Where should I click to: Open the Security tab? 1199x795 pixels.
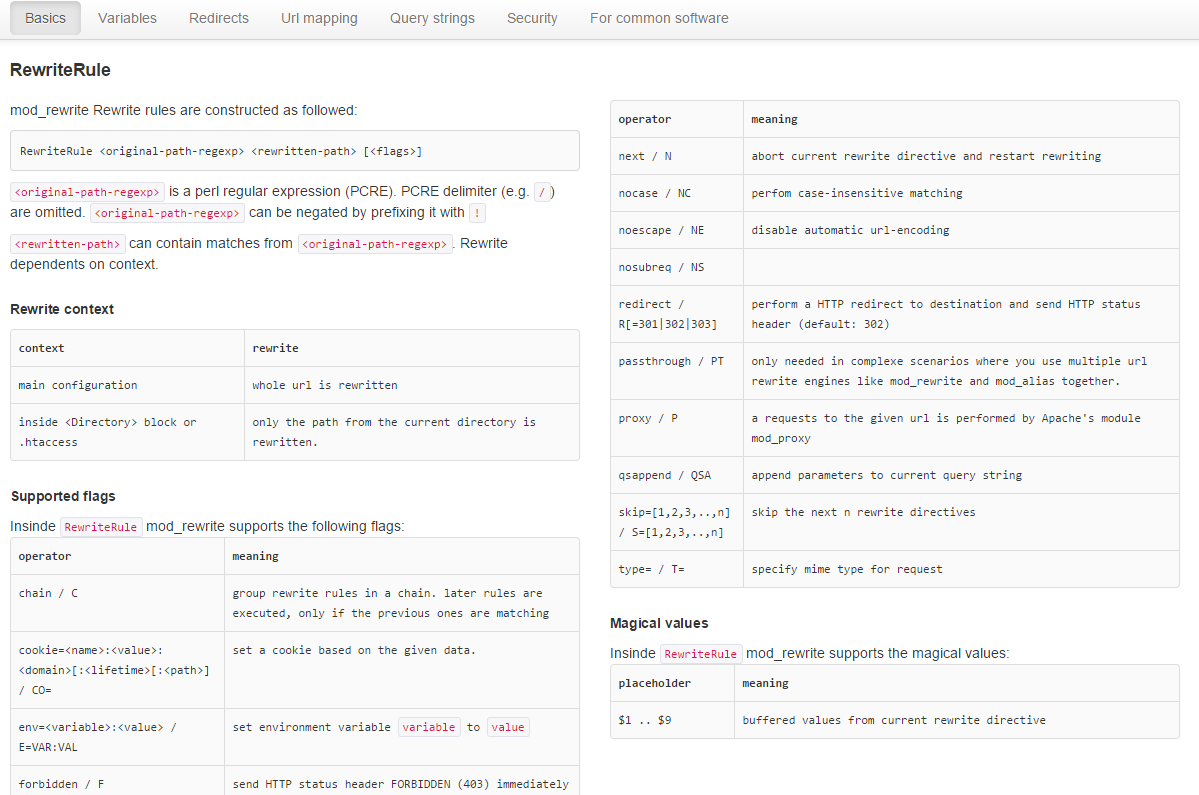tap(532, 17)
